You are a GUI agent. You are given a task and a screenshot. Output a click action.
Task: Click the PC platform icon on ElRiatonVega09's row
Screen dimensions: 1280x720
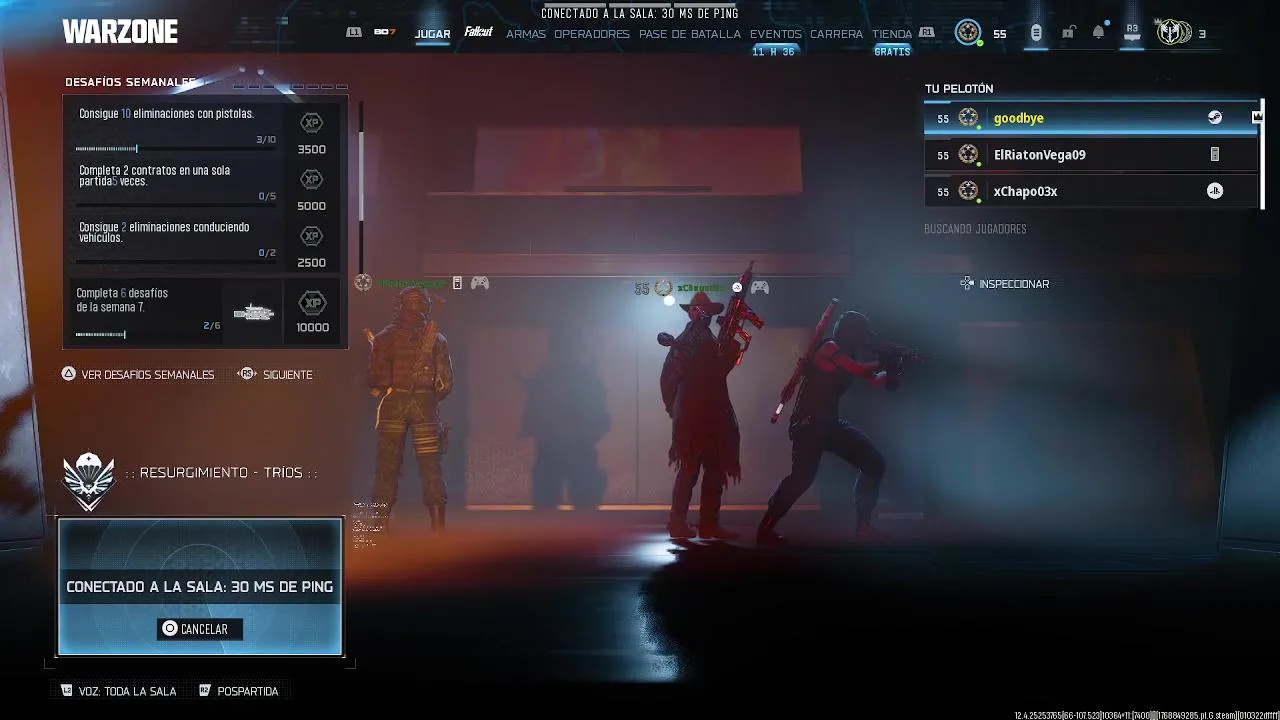pos(1215,155)
